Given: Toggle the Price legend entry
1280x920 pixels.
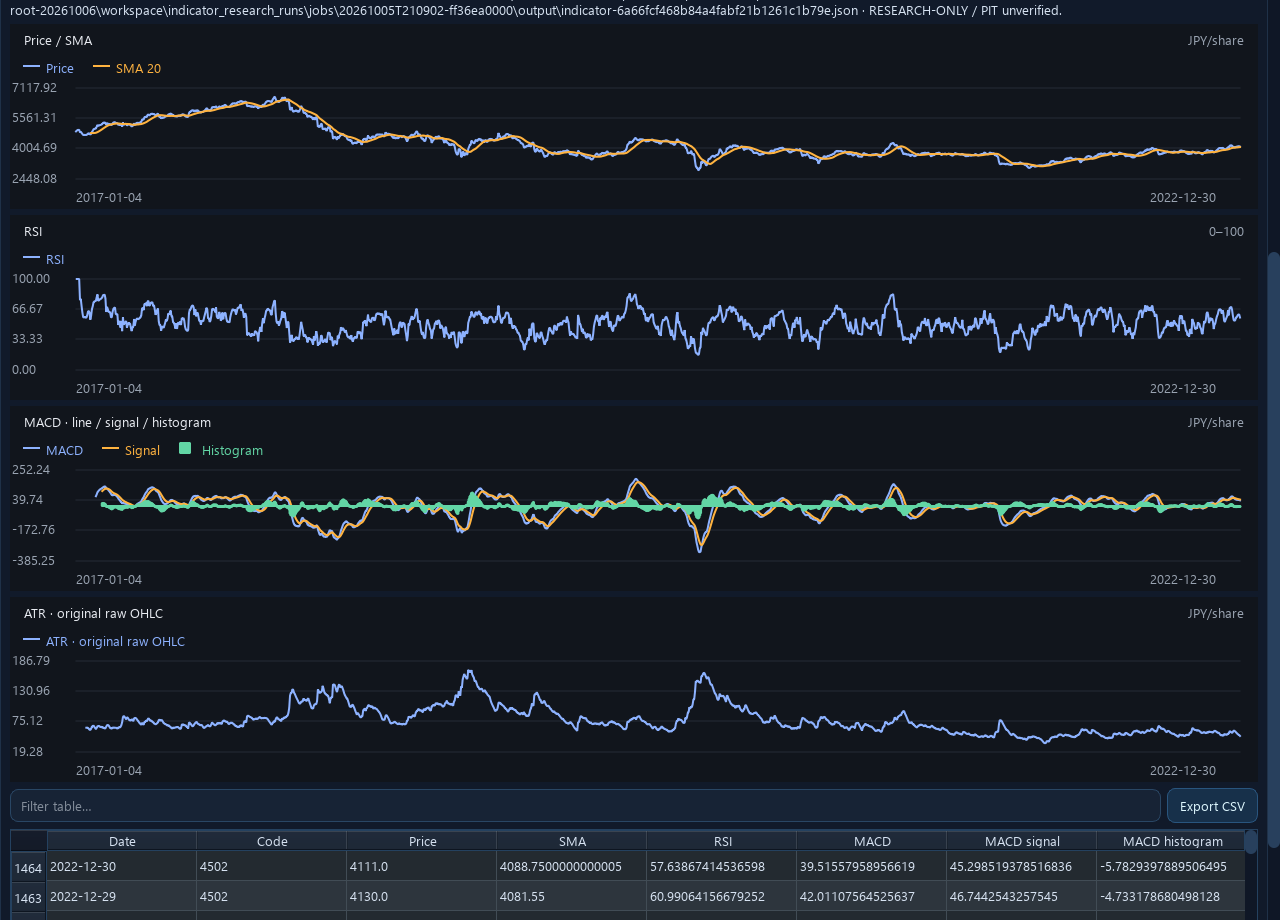Looking at the screenshot, I should tap(48, 68).
